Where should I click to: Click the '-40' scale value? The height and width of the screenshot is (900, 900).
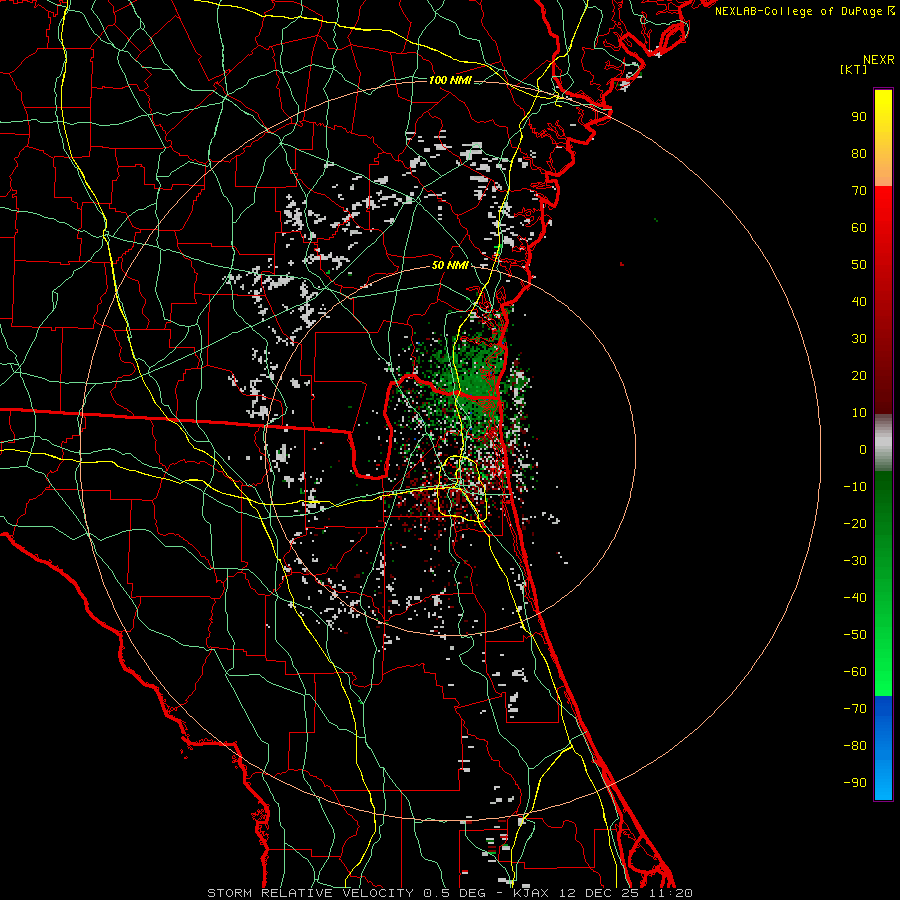[855, 598]
